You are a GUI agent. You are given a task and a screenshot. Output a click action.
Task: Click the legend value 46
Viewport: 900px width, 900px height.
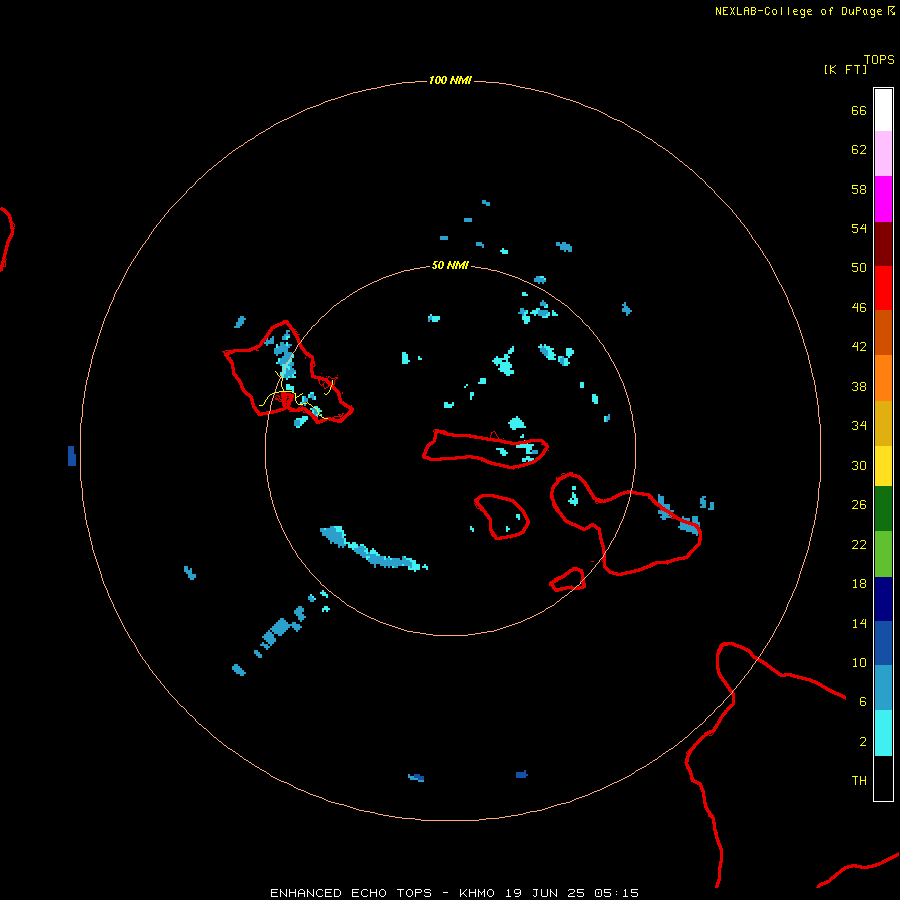859,308
